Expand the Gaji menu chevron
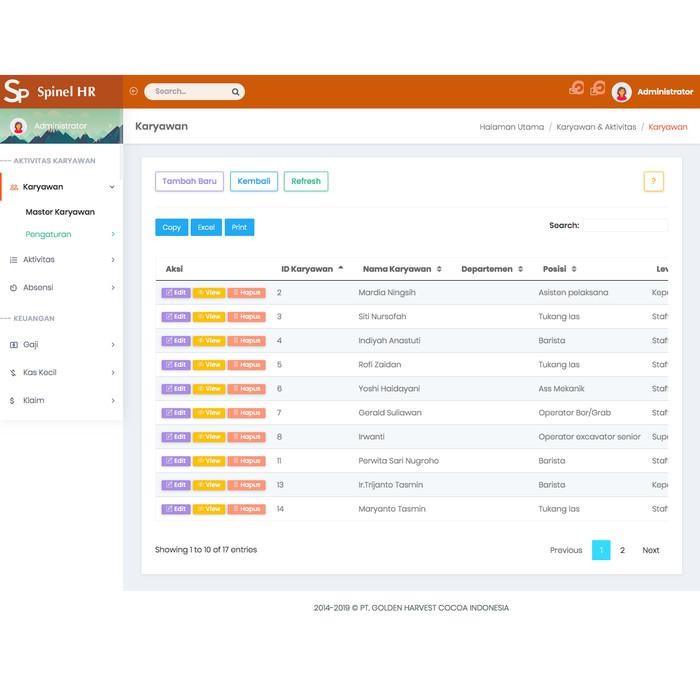Viewport: 700px width, 700px height. [113, 345]
